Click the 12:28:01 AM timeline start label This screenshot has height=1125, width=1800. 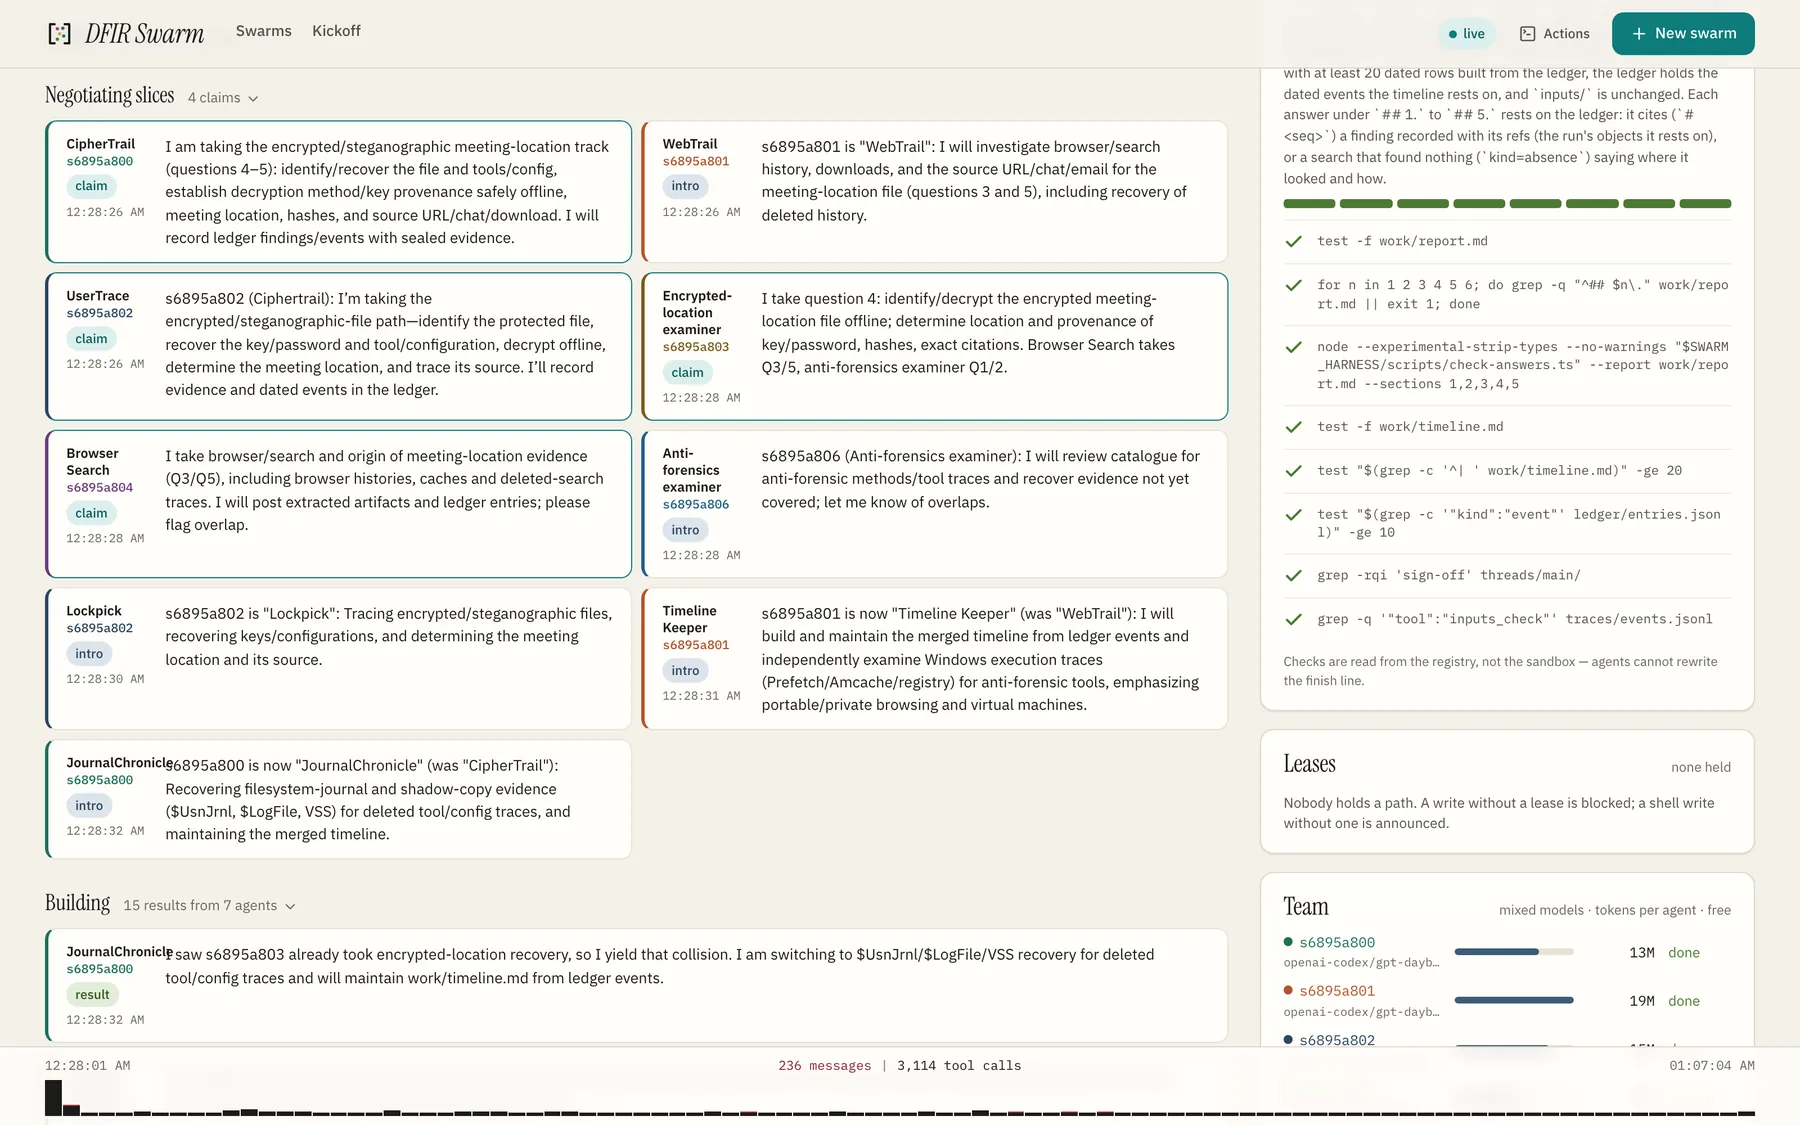click(88, 1066)
